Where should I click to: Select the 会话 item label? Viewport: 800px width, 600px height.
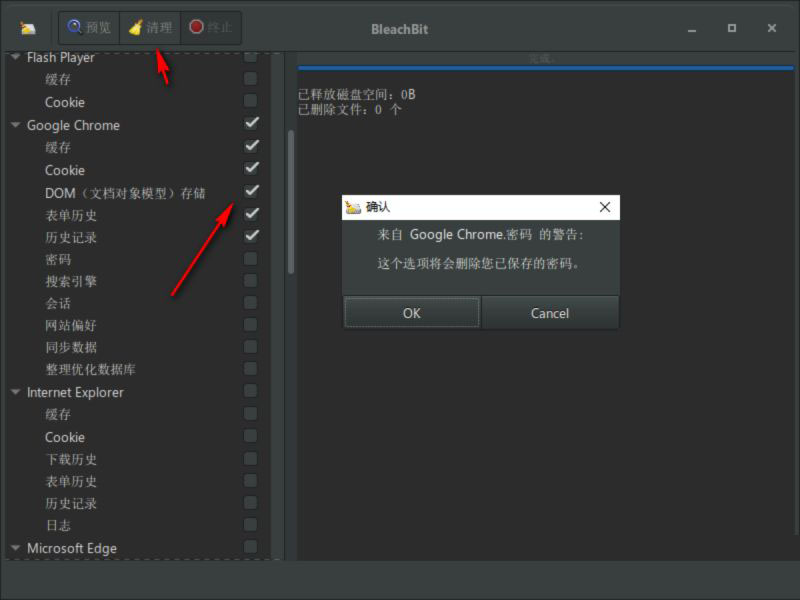pos(58,304)
